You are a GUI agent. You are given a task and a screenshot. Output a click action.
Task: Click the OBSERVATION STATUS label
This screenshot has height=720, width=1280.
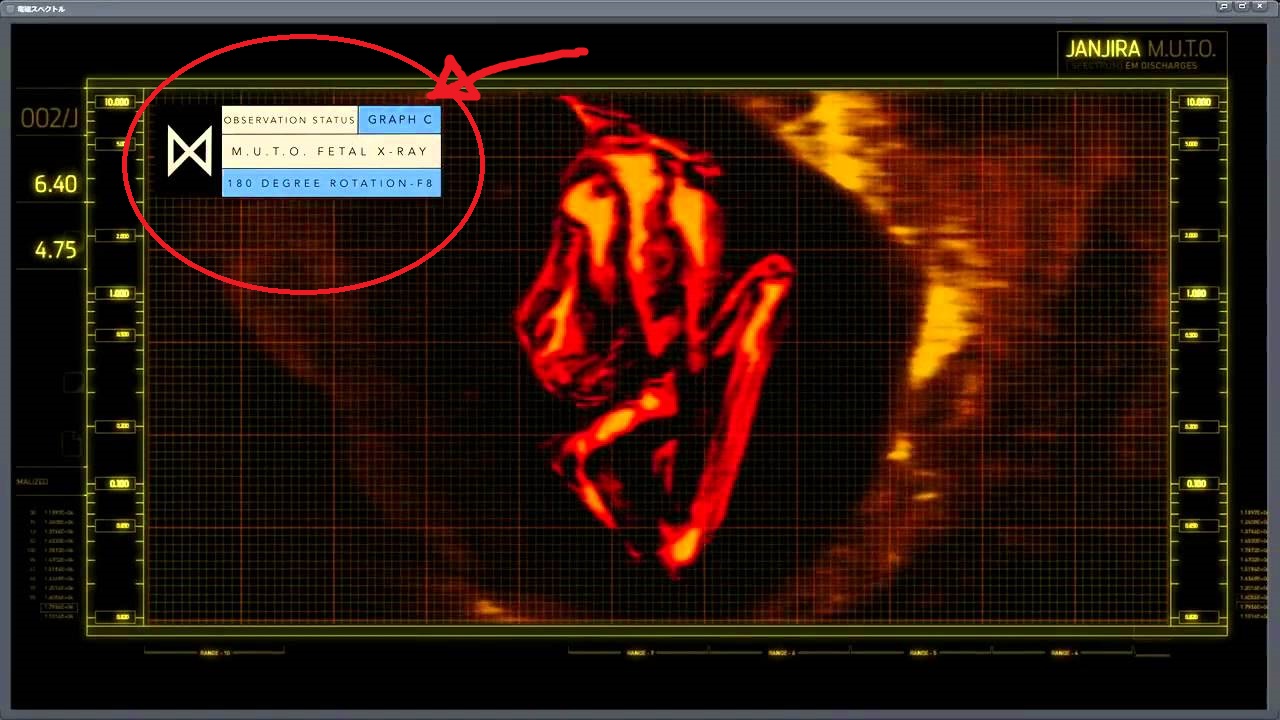click(x=289, y=120)
